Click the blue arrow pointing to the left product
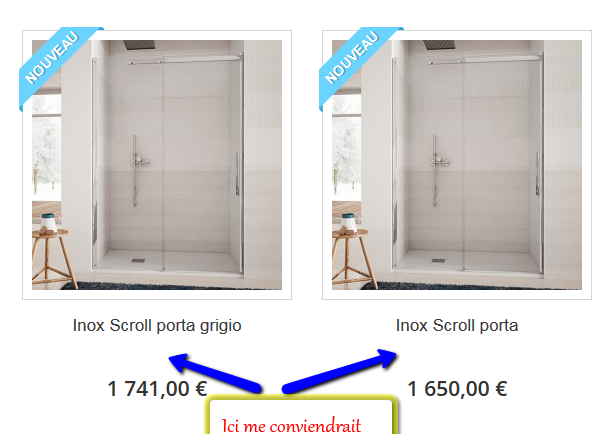This screenshot has width=601, height=434. click(215, 373)
